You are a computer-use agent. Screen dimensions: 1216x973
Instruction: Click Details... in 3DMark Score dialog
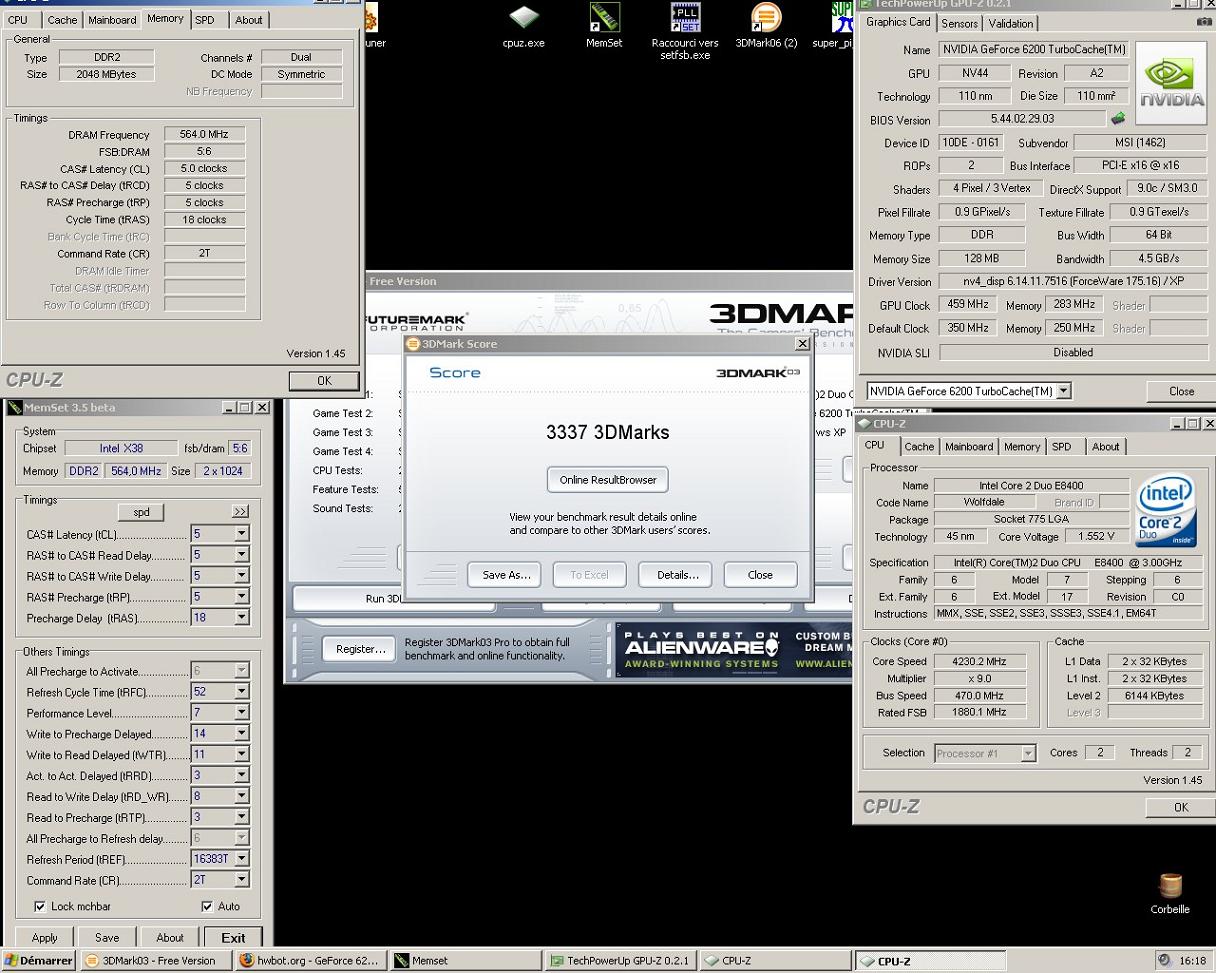coord(677,575)
